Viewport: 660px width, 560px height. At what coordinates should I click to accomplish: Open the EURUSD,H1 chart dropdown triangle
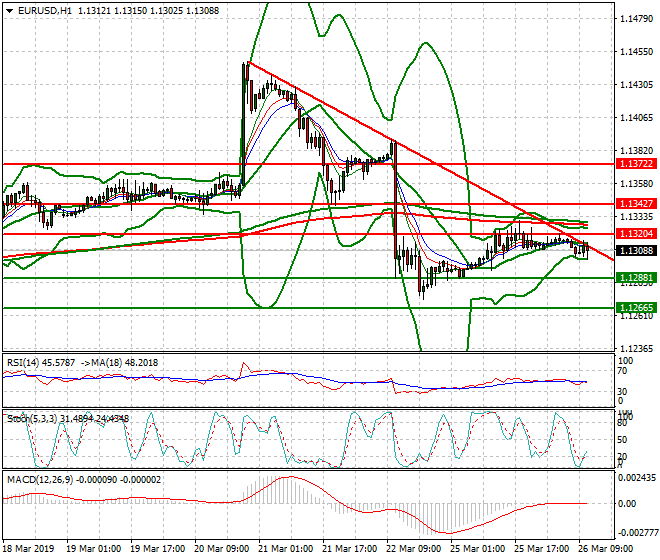(9, 11)
